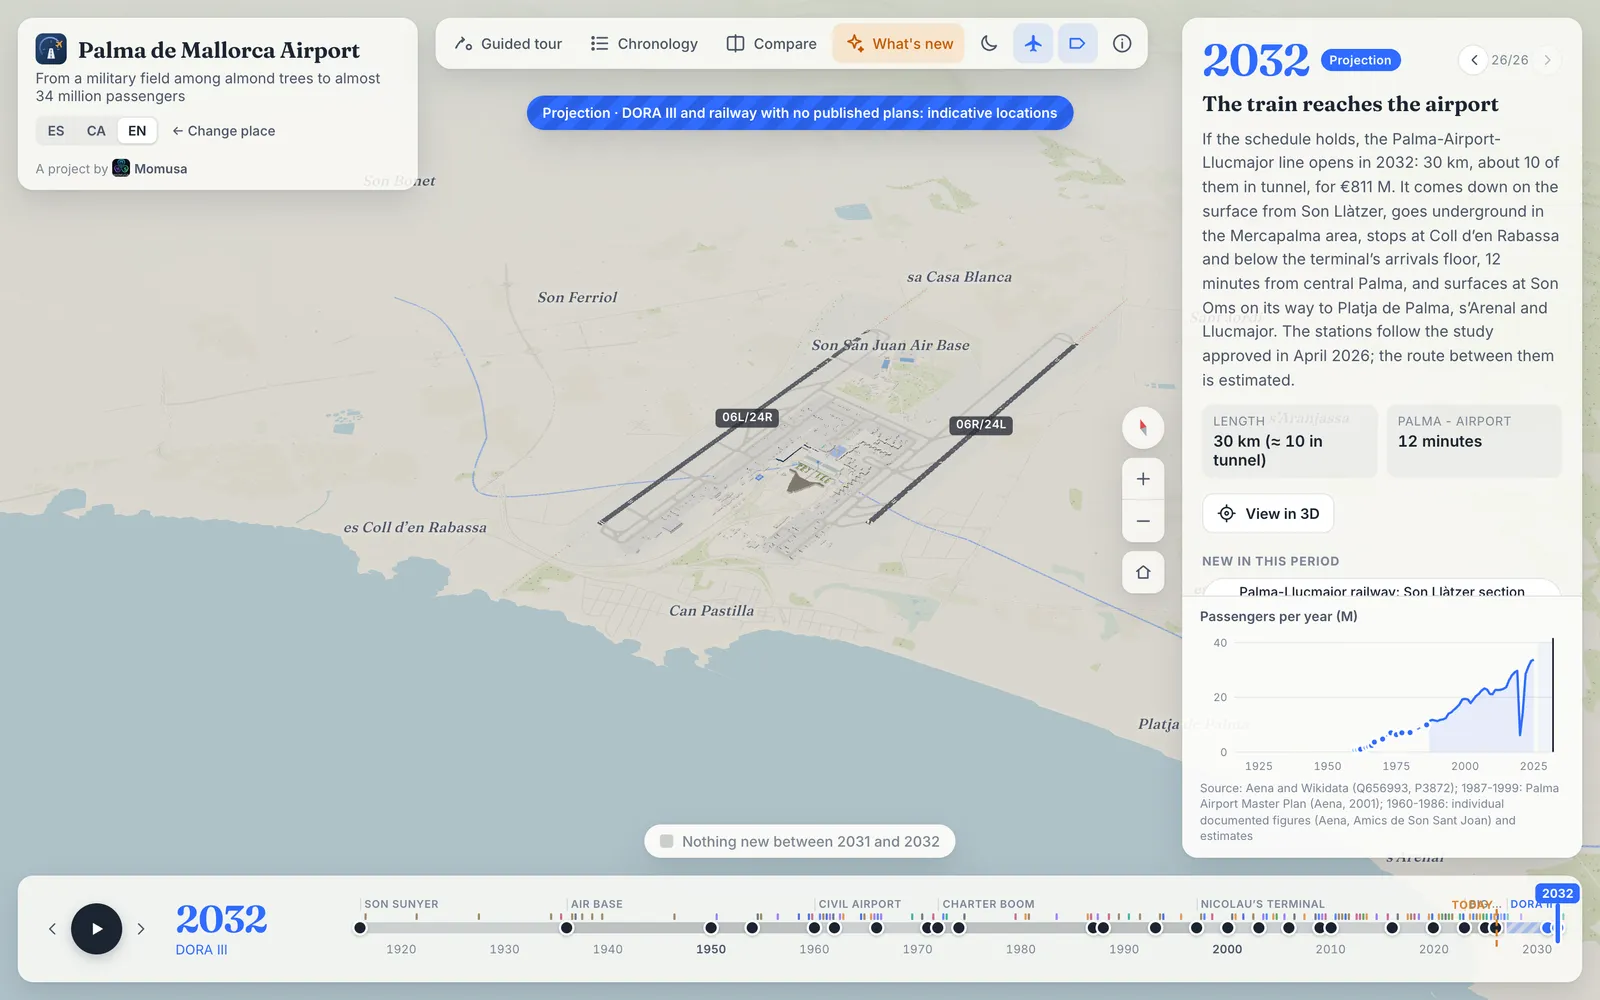1600x1000 pixels.
Task: Zoom in on the map with plus
Action: pos(1143,479)
